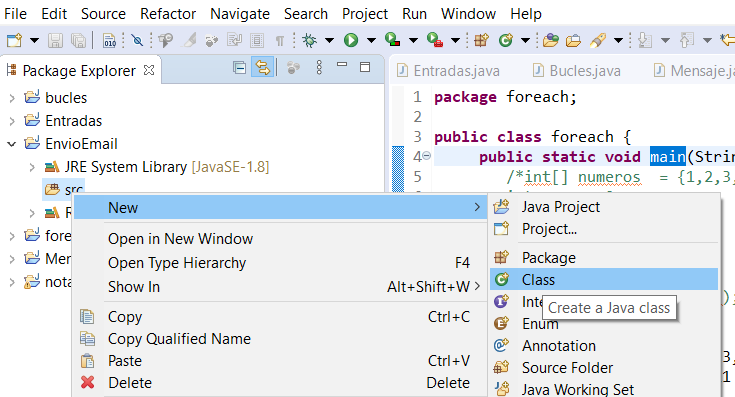The image size is (735, 397).
Task: Select Paste in context menu
Action: 280,361
